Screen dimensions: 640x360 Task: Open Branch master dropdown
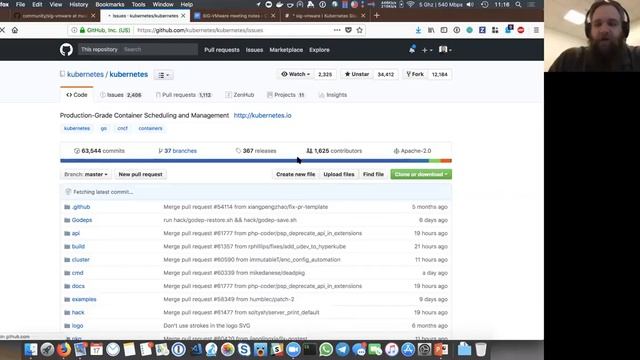click(86, 174)
